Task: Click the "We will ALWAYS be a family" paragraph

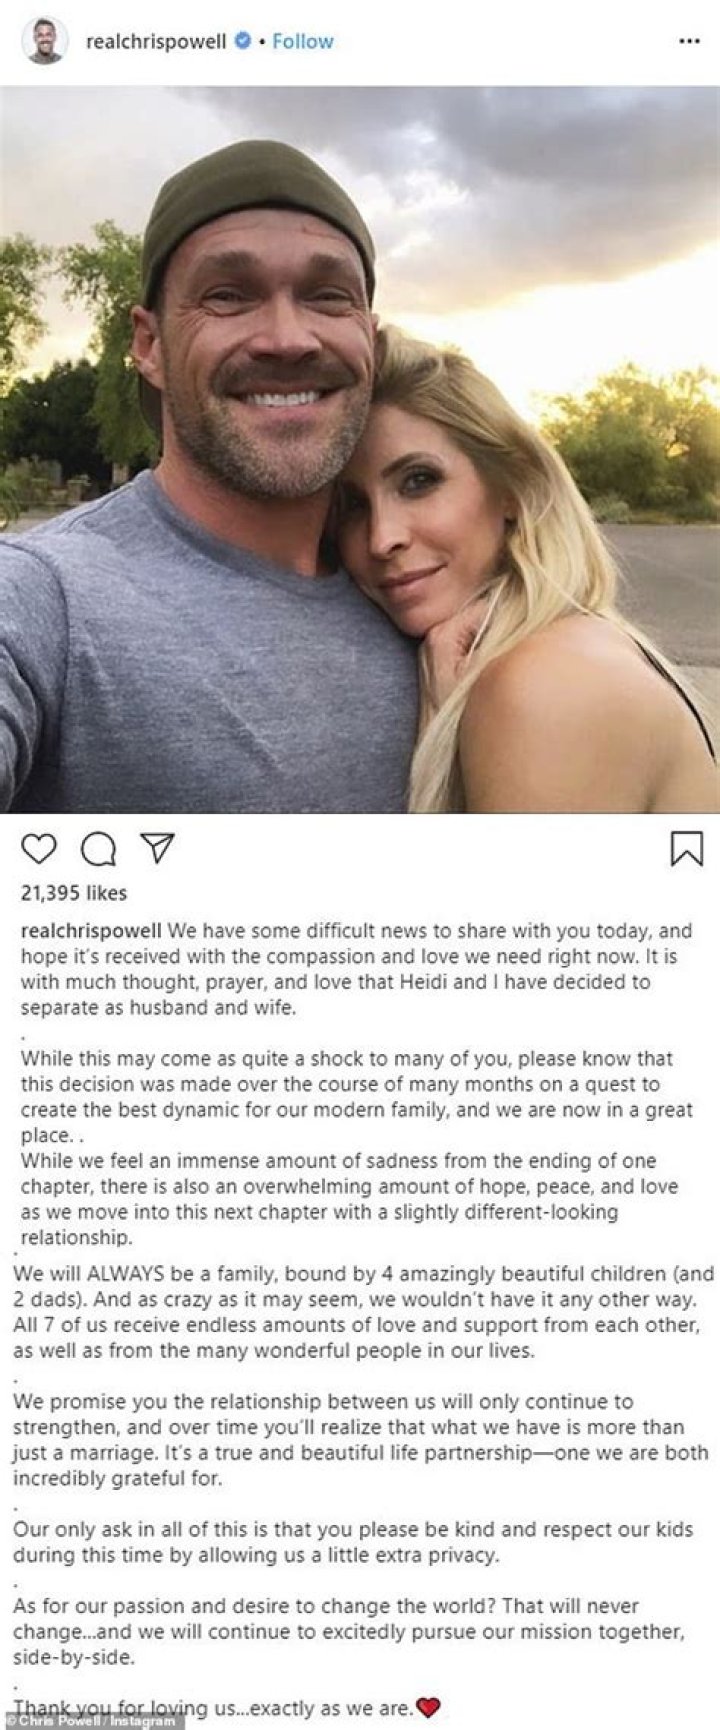Action: click(x=365, y=1312)
